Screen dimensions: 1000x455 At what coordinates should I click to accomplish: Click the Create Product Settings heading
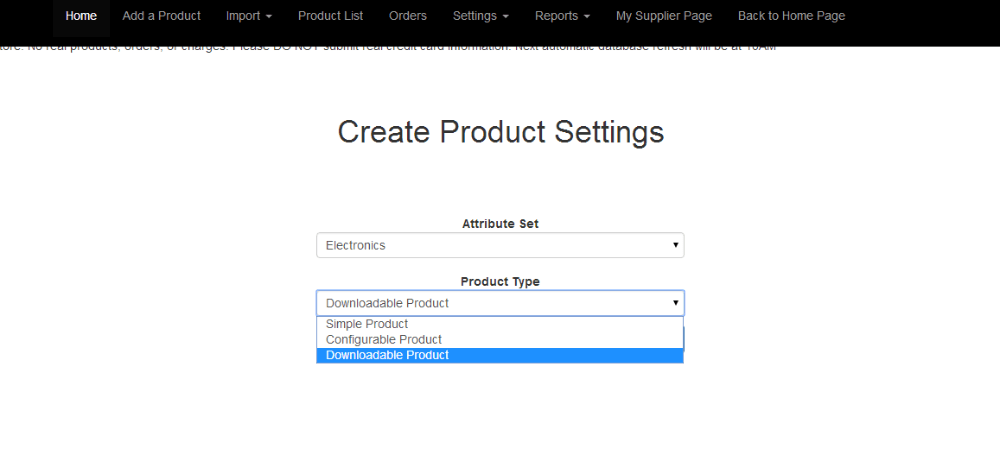pyautogui.click(x=500, y=132)
